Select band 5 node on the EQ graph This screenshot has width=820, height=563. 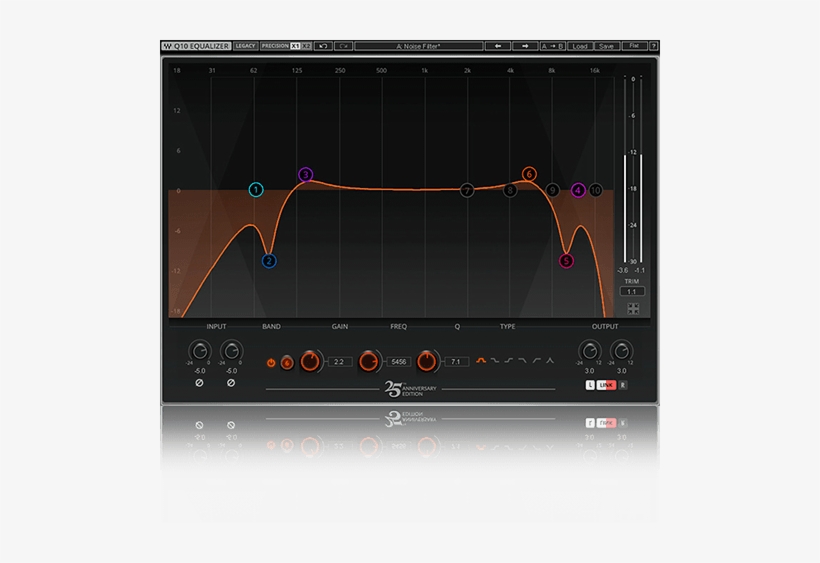[x=566, y=261]
